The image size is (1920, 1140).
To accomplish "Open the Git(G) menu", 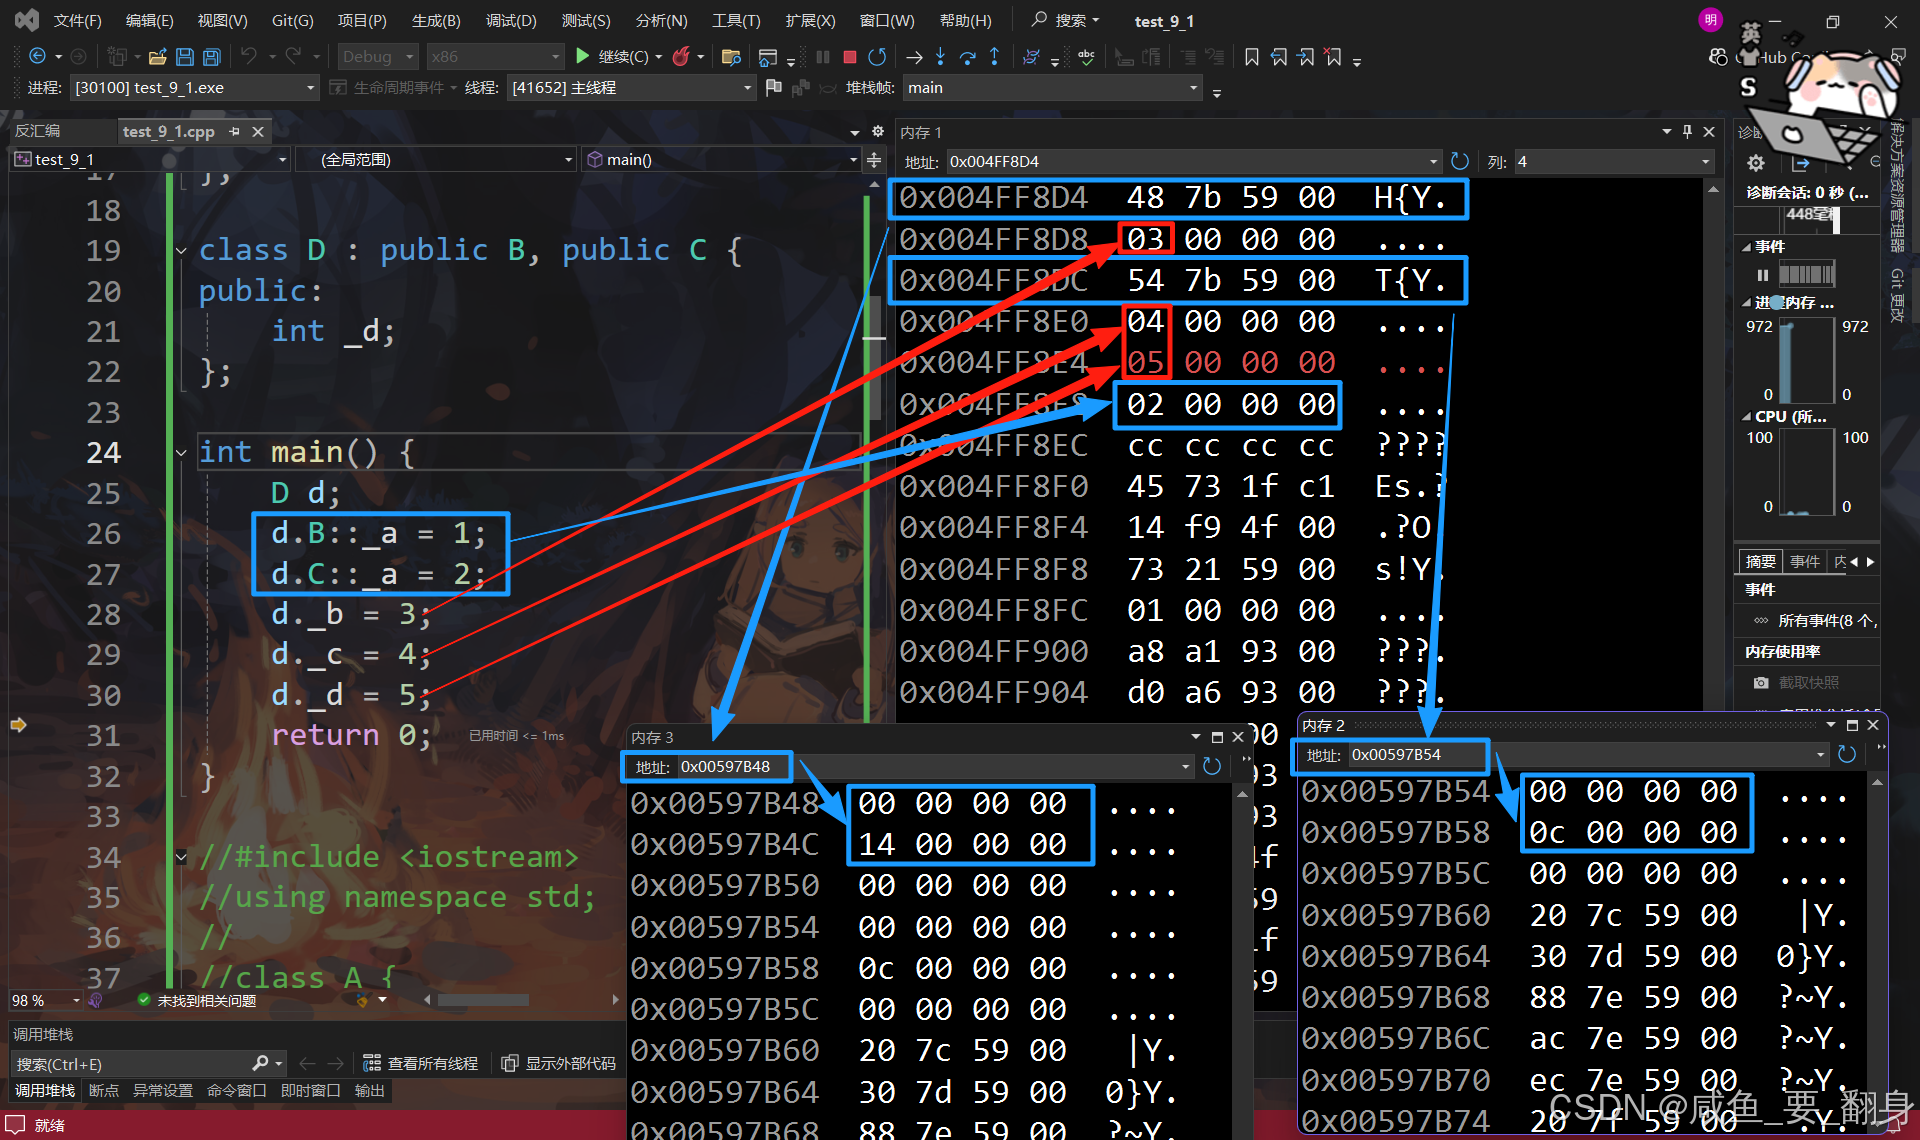I will [293, 20].
